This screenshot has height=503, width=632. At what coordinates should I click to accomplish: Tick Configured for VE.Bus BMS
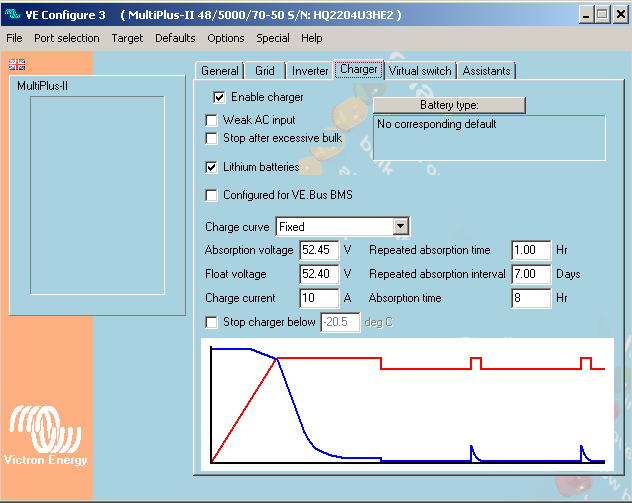tap(211, 195)
